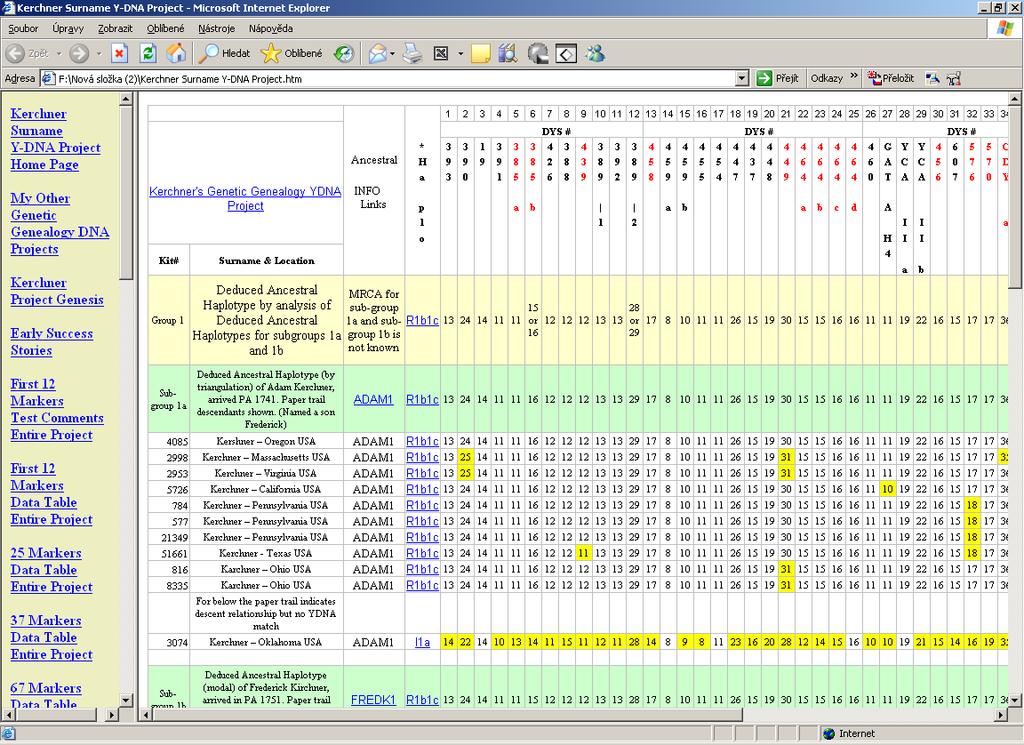The image size is (1024, 745).
Task: Select the 'Kerchner – California USA' cell
Action: pos(266,489)
